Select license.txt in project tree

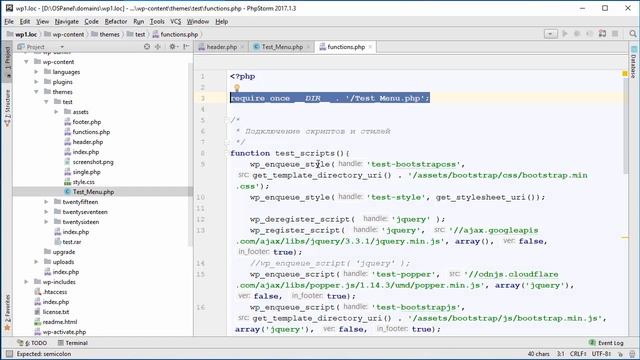pyautogui.click(x=56, y=312)
